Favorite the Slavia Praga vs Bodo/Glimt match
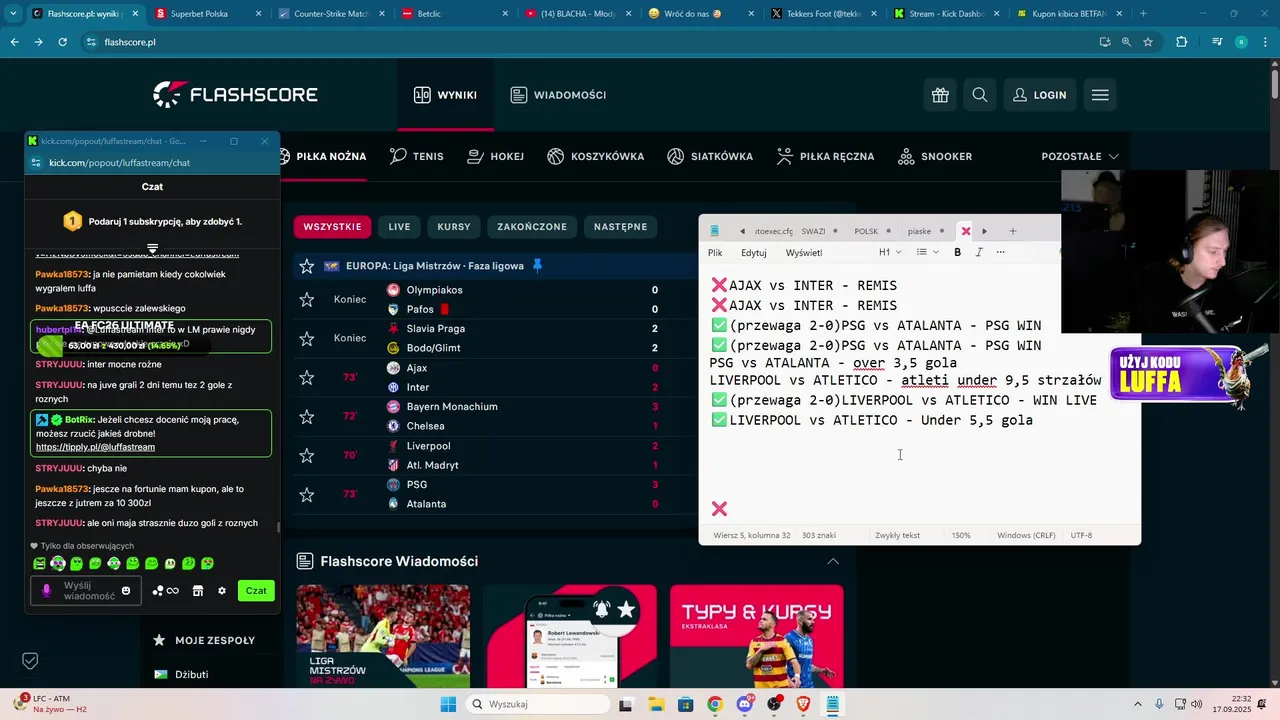 [x=307, y=338]
